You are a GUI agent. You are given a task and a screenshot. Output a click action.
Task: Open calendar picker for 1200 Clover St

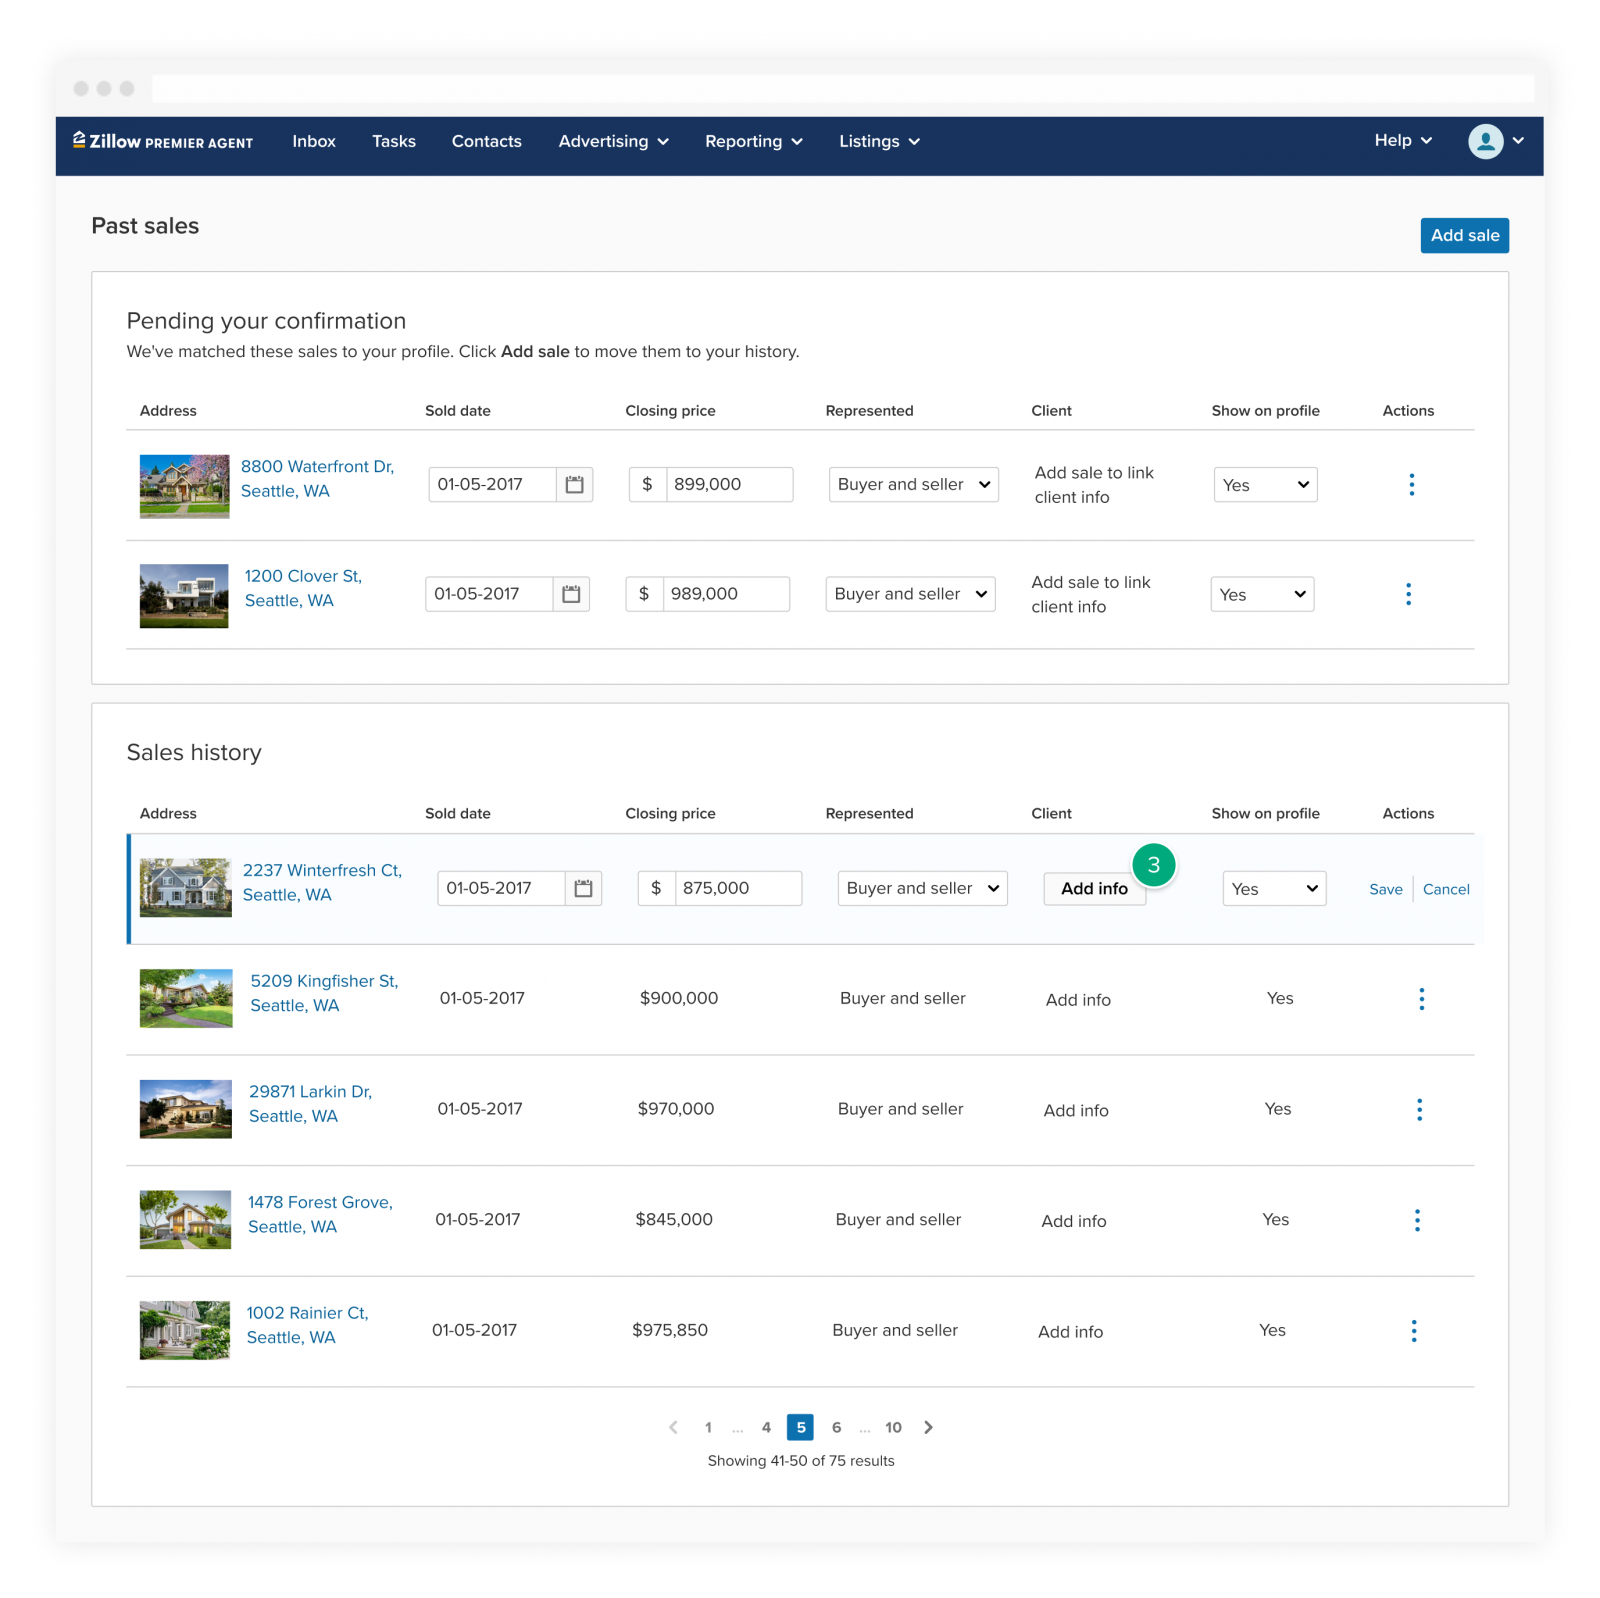pyautogui.click(x=571, y=594)
